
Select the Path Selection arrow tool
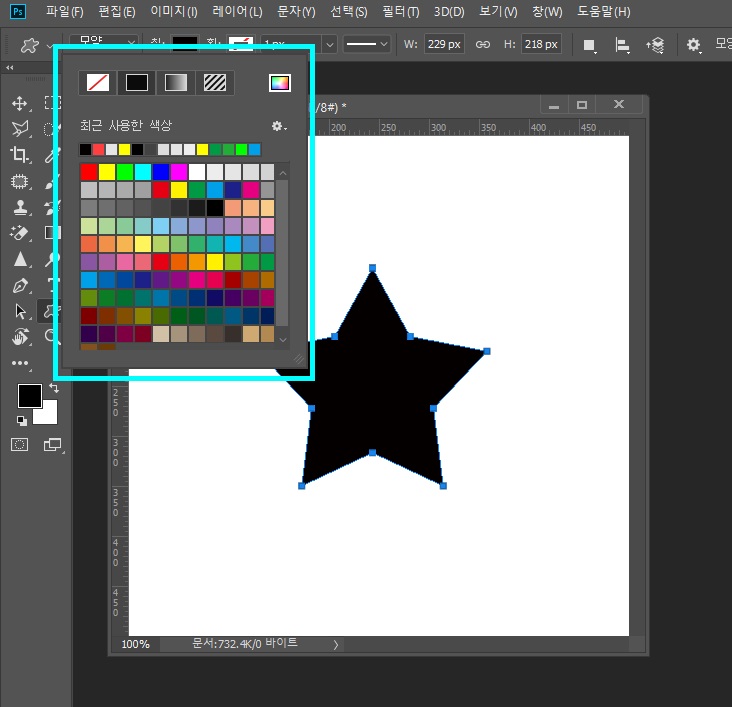pyautogui.click(x=20, y=311)
